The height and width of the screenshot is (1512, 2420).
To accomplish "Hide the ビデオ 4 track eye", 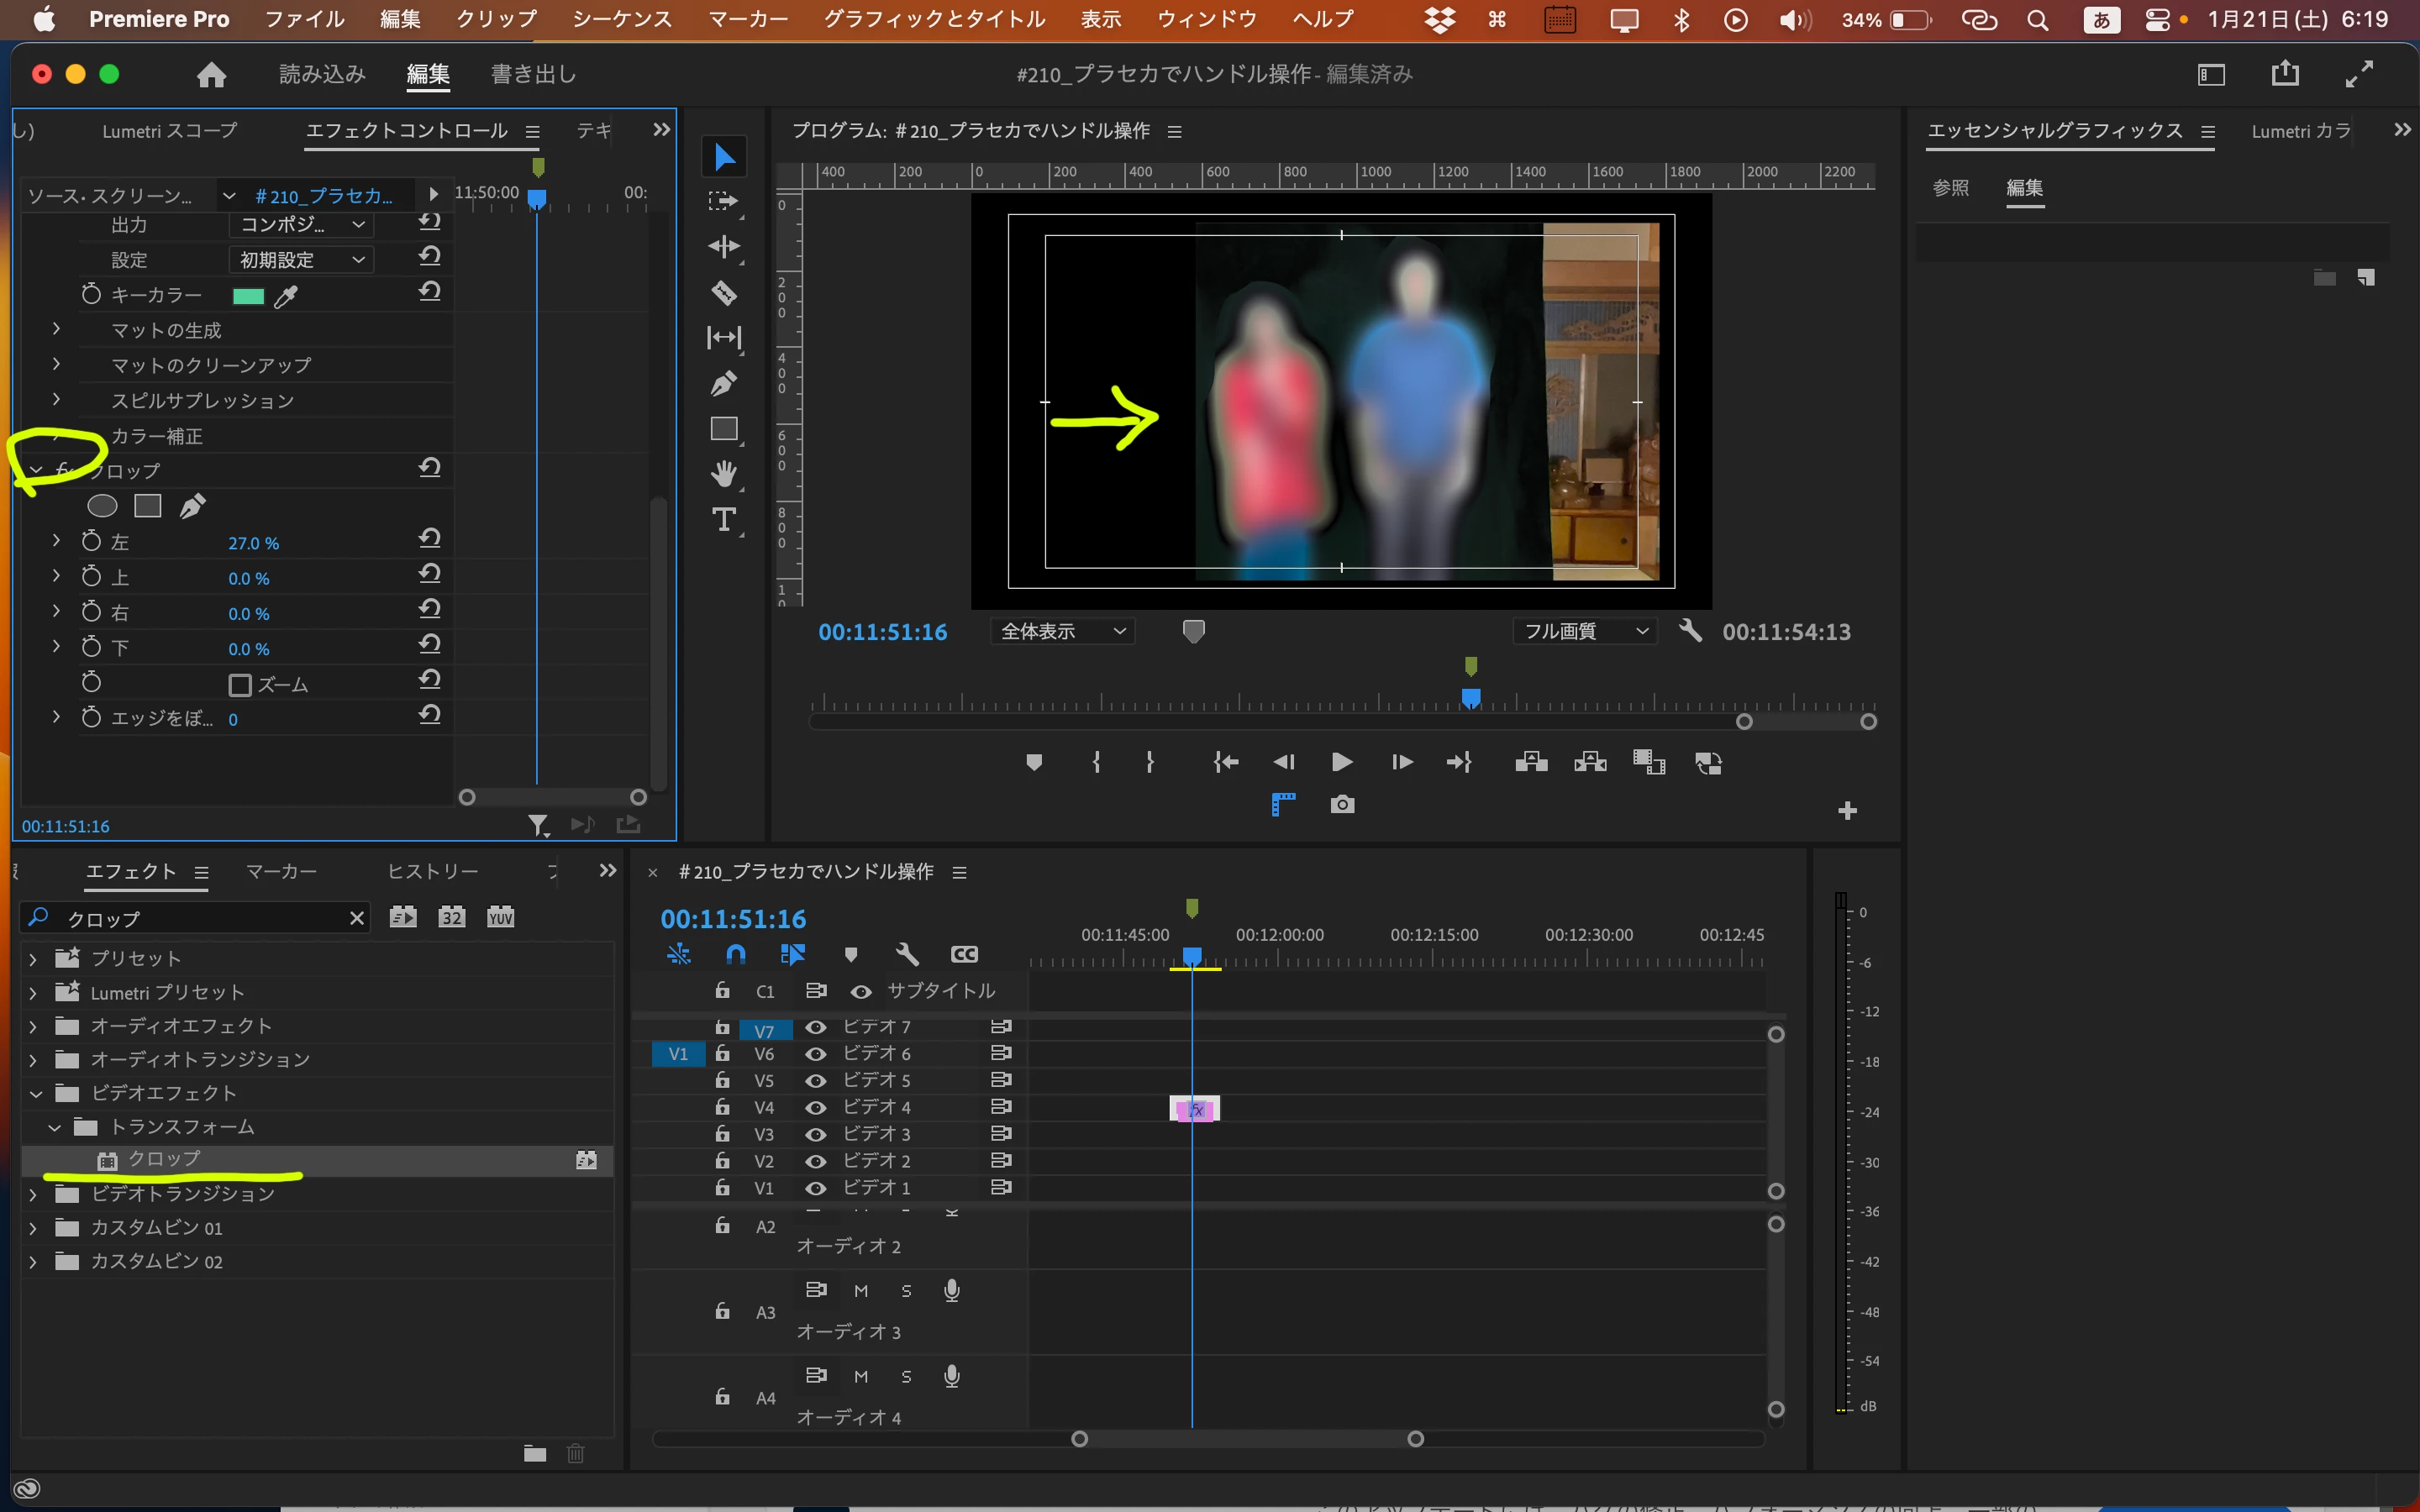I will (816, 1107).
